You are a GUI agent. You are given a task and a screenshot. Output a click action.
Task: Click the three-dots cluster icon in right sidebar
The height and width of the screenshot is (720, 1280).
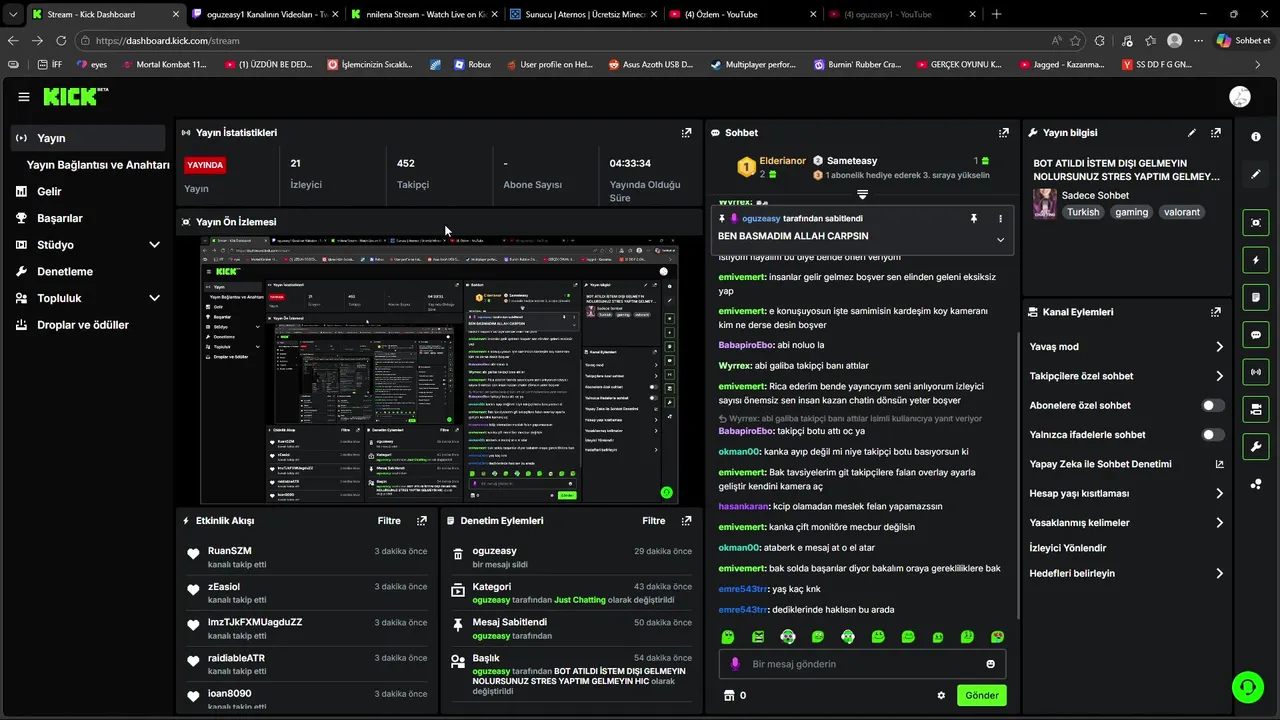click(1256, 485)
